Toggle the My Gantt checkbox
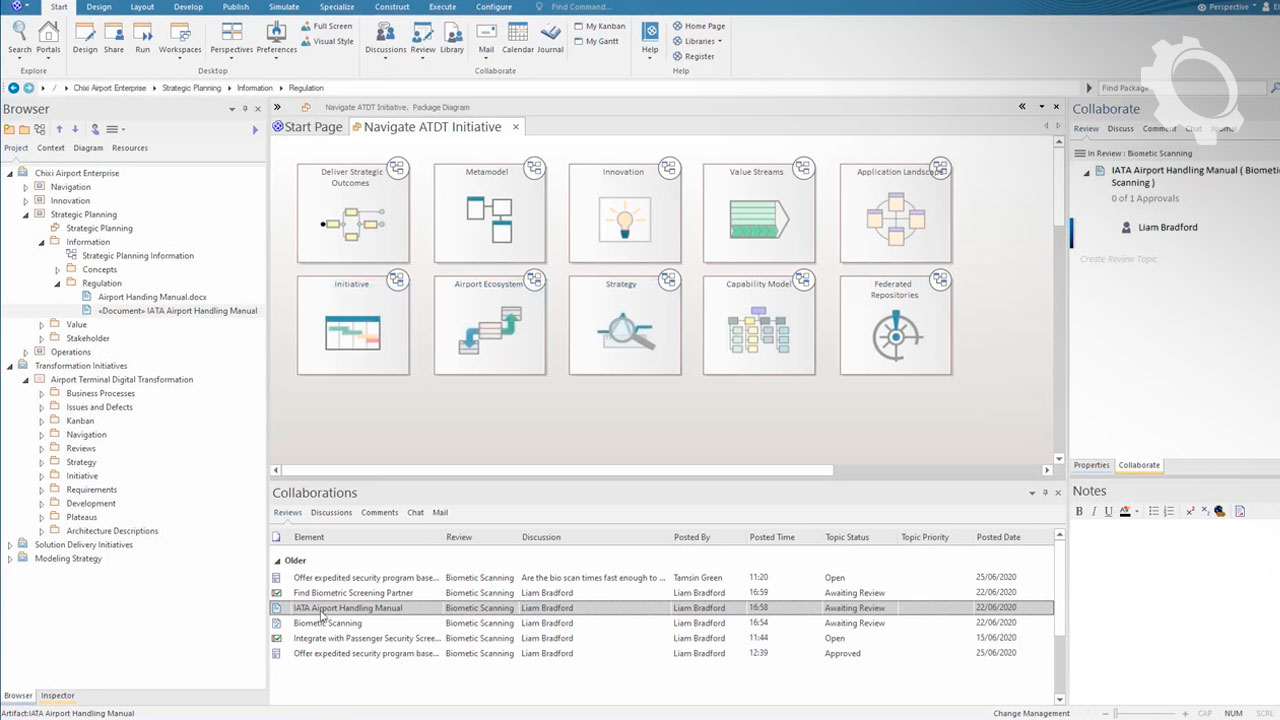This screenshot has width=1280, height=720. coord(578,41)
